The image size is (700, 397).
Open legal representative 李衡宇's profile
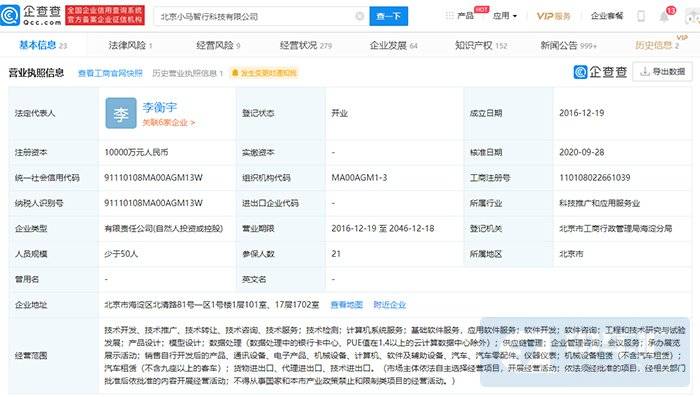tap(159, 107)
